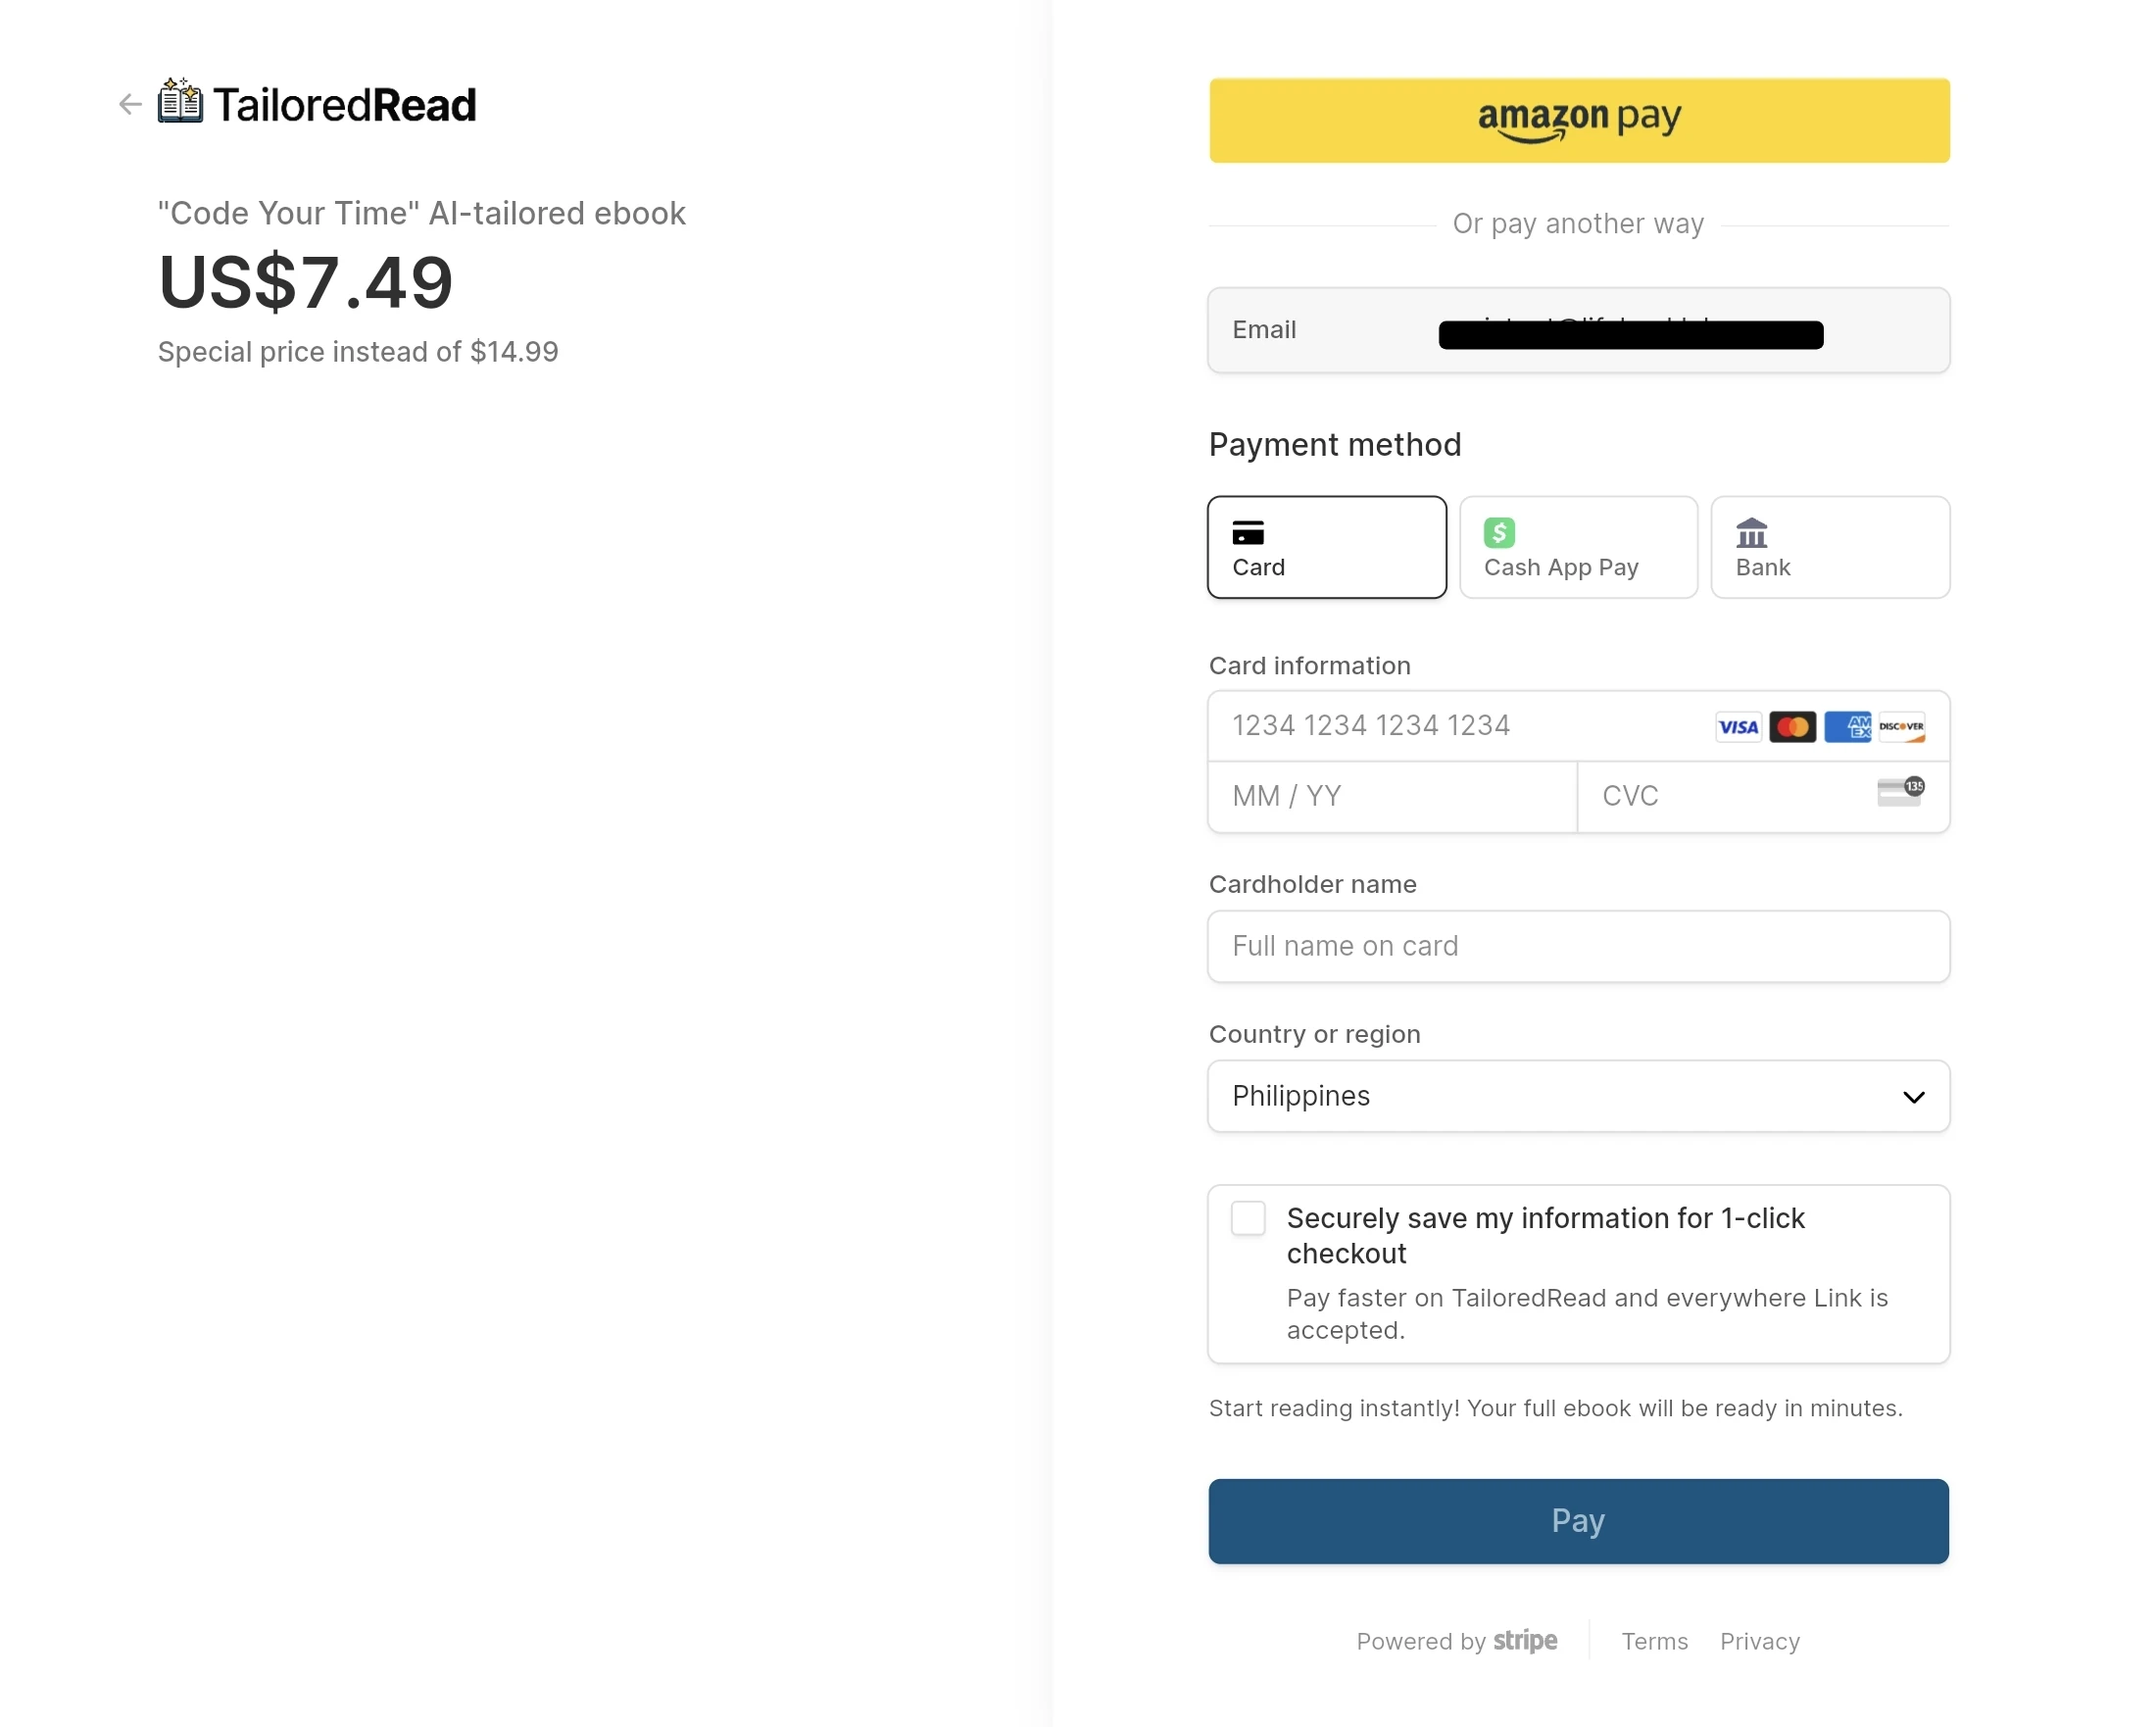Select the Card payment method tab
2156x1727 pixels.
click(1326, 547)
